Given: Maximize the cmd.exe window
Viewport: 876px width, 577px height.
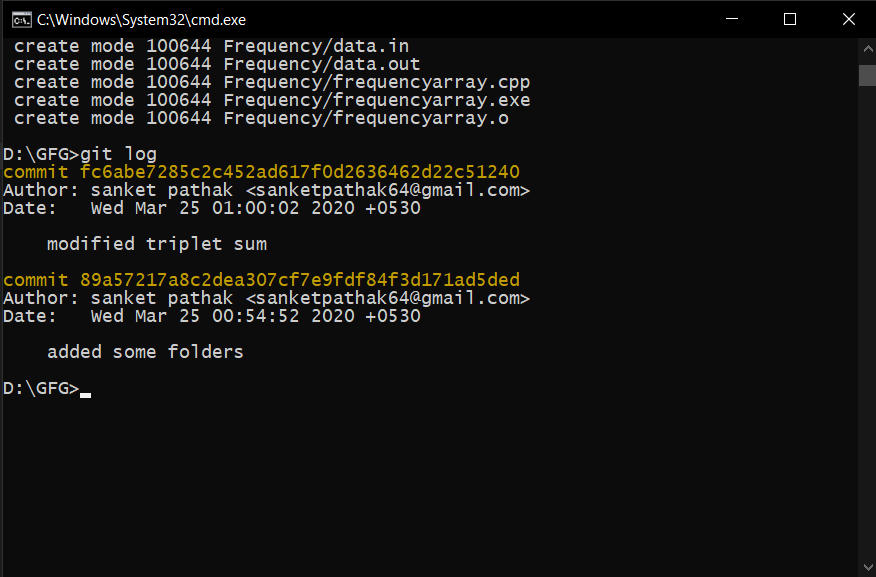Looking at the screenshot, I should pyautogui.click(x=790, y=19).
